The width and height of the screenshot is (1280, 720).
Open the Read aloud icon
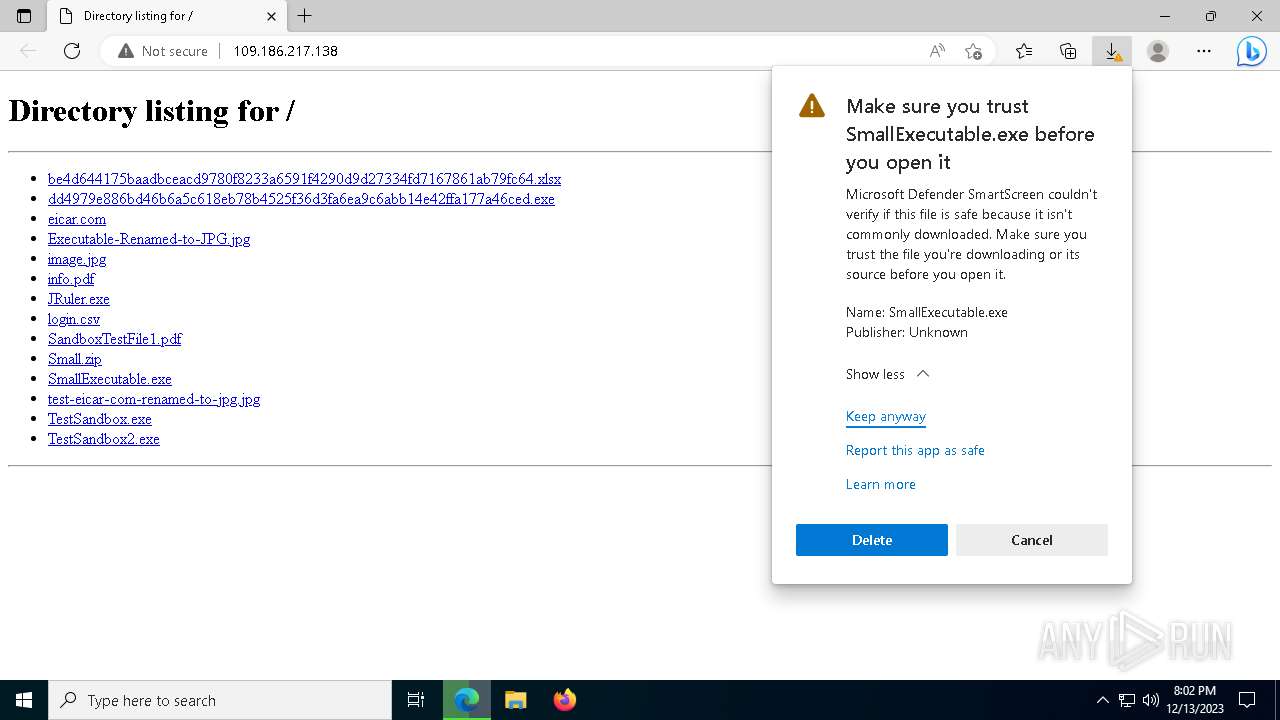click(937, 51)
